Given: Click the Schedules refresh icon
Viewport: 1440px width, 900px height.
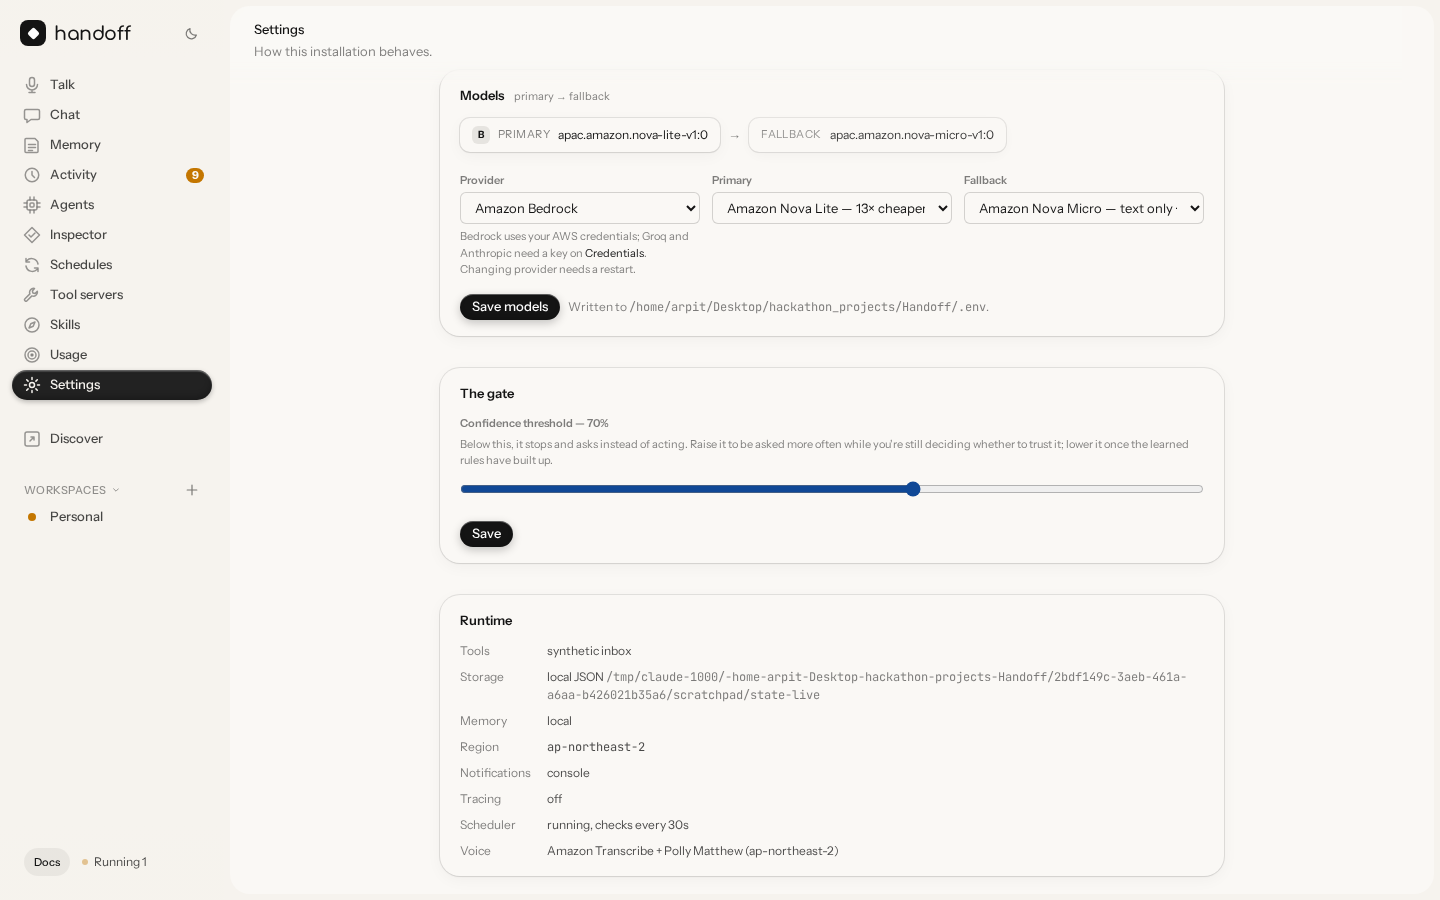Looking at the screenshot, I should pyautogui.click(x=32, y=265).
